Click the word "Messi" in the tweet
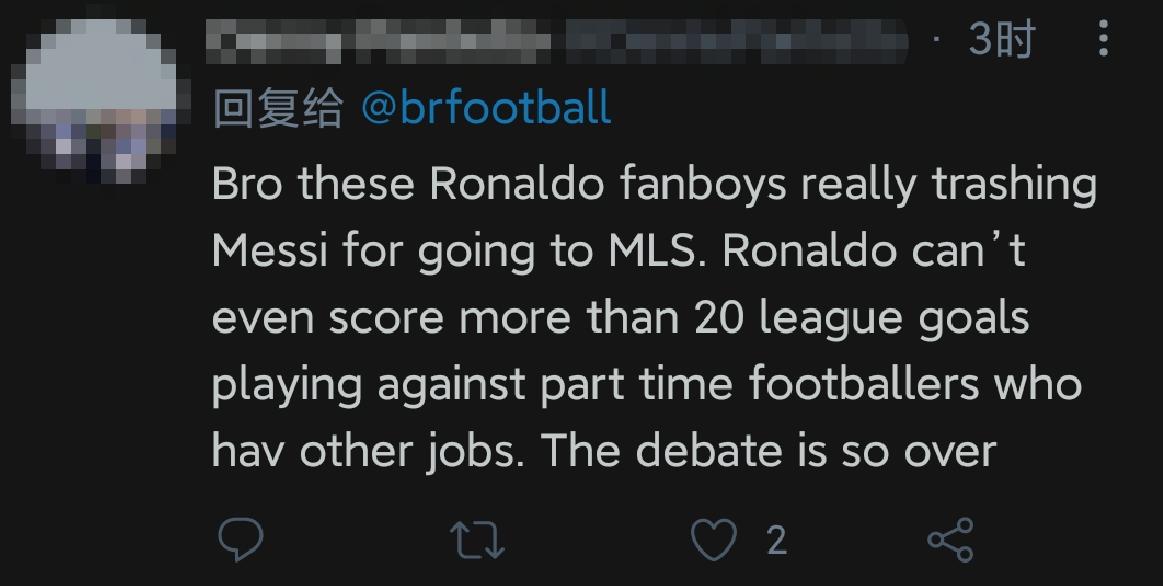 (269, 253)
